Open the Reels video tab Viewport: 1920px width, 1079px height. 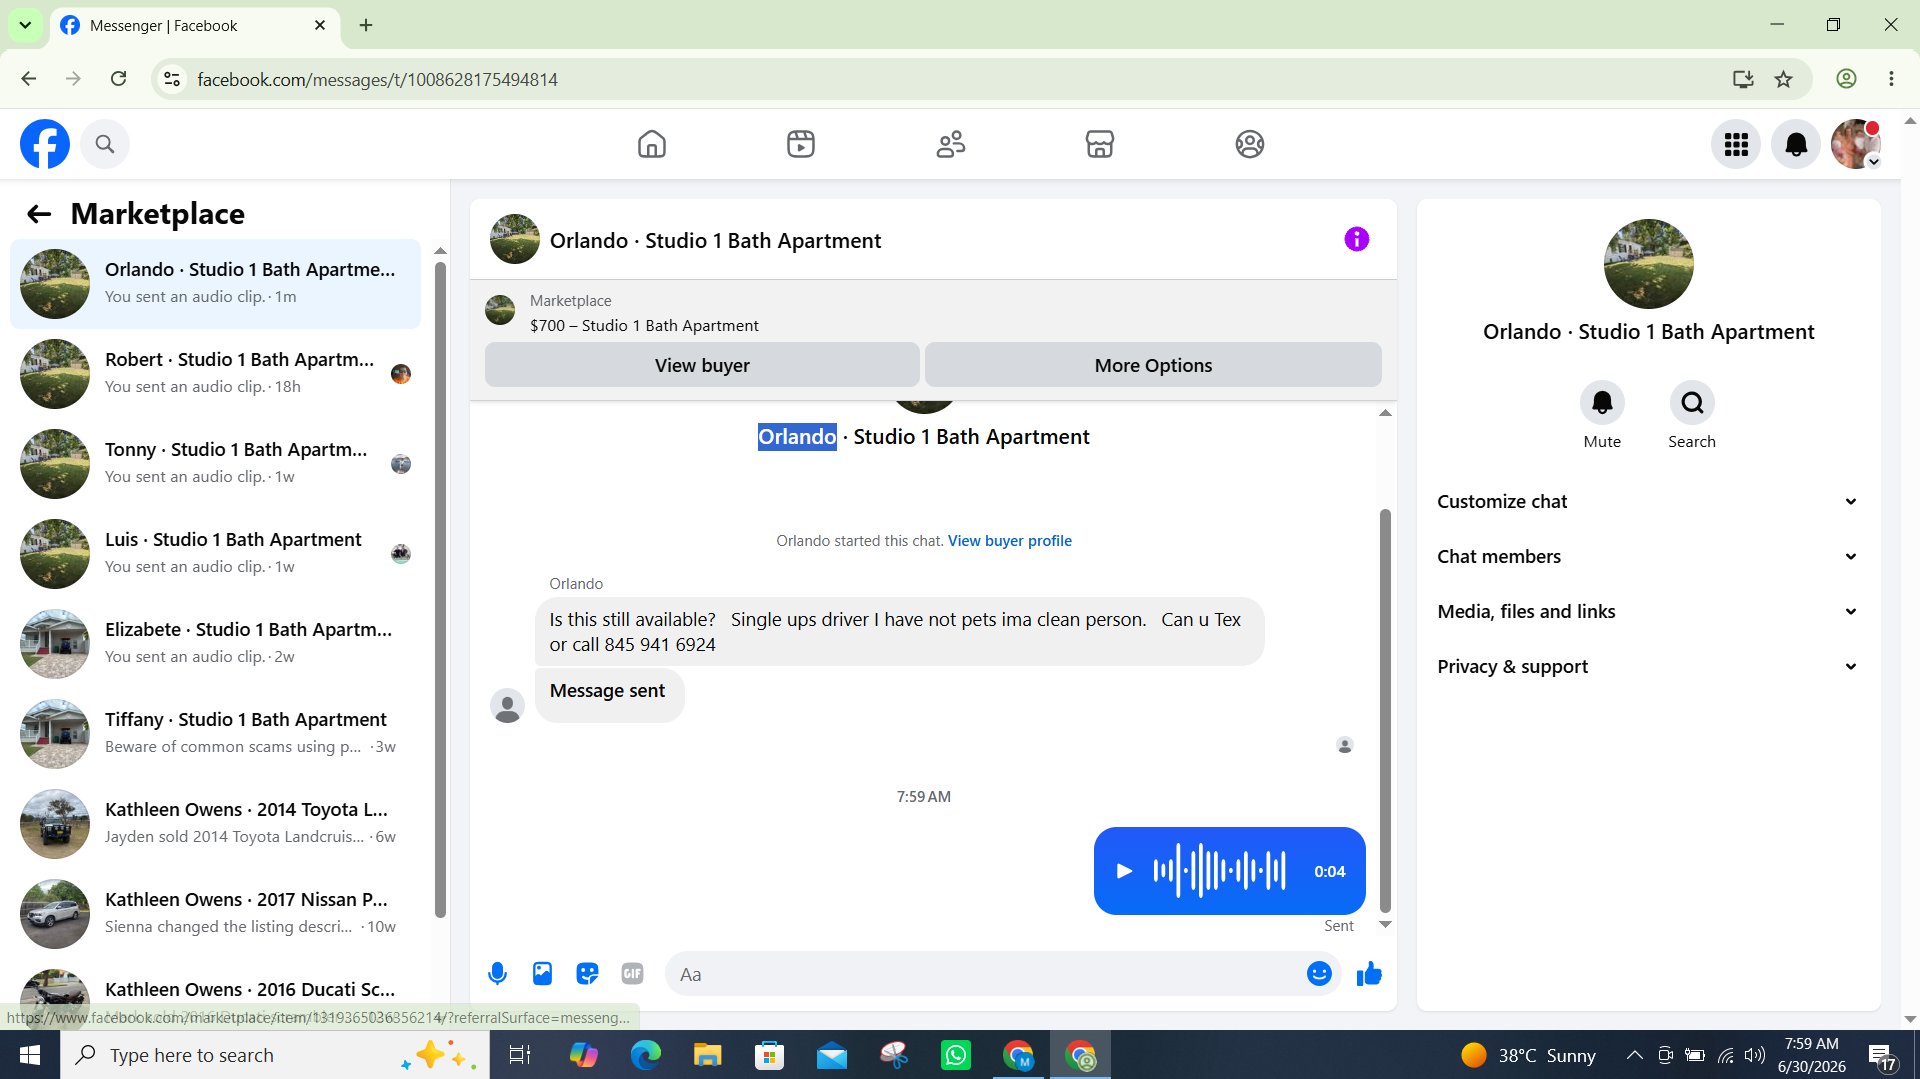[x=801, y=144]
